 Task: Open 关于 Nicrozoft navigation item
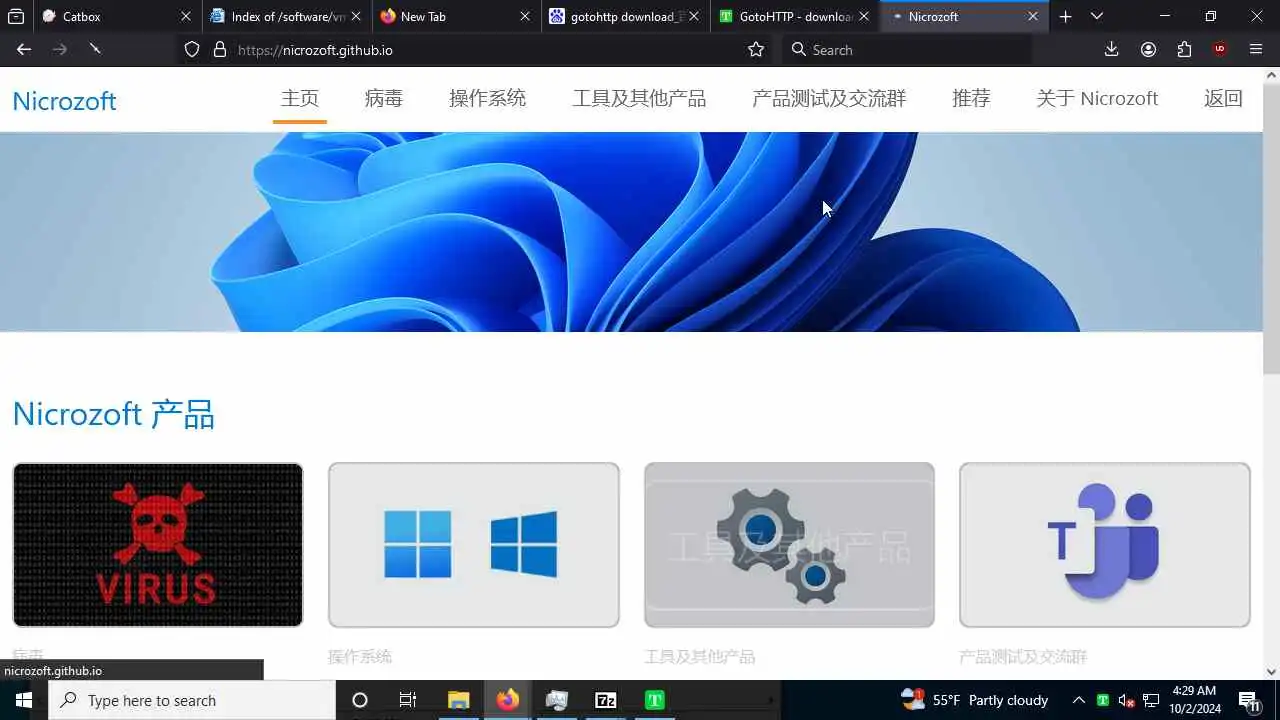click(1097, 98)
